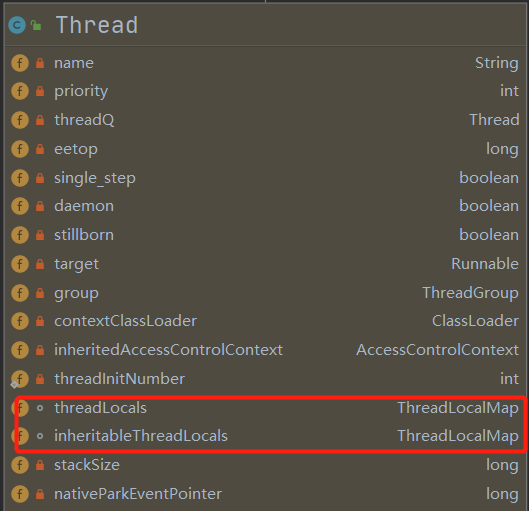Click the boolean type of single_step
The width and height of the screenshot is (529, 511).
point(489,178)
